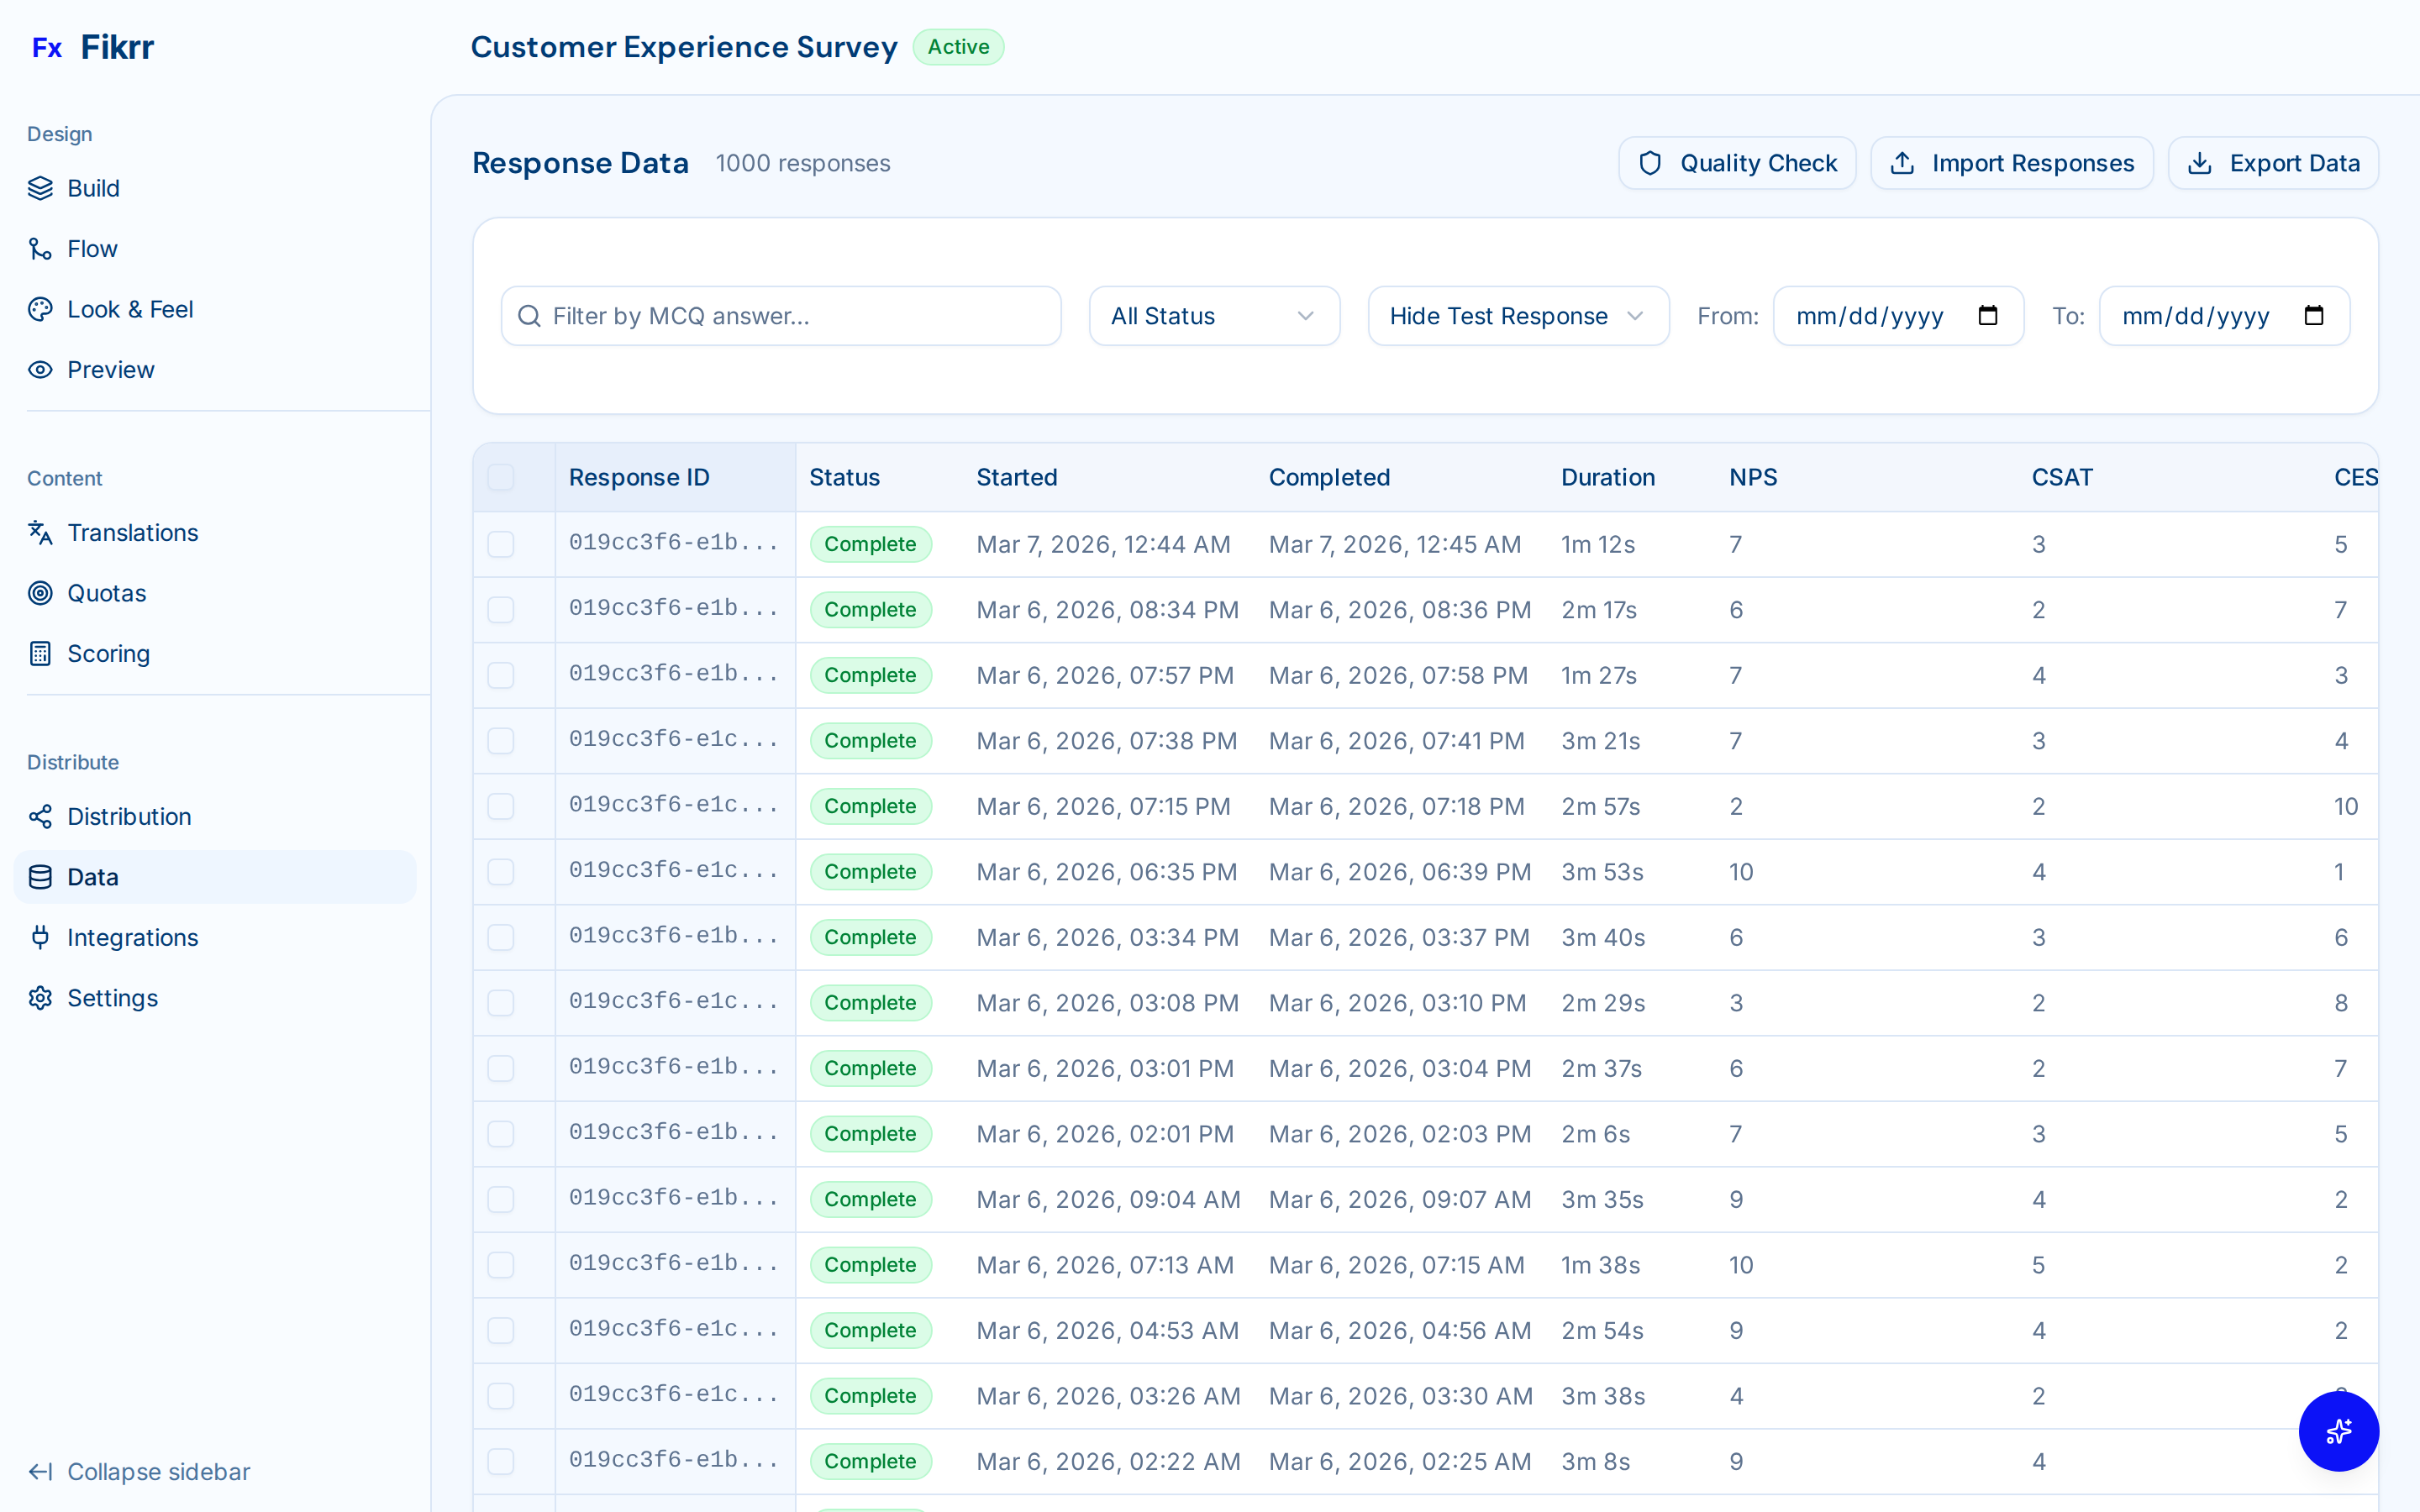Open the Flow editor icon
This screenshot has width=2420, height=1512.
coord(40,248)
